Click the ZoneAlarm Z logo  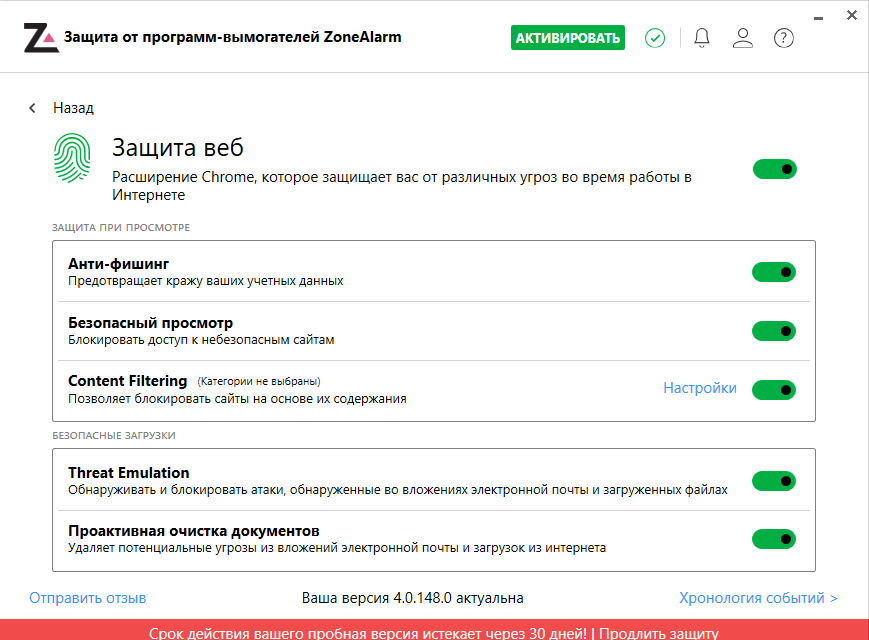[41, 38]
